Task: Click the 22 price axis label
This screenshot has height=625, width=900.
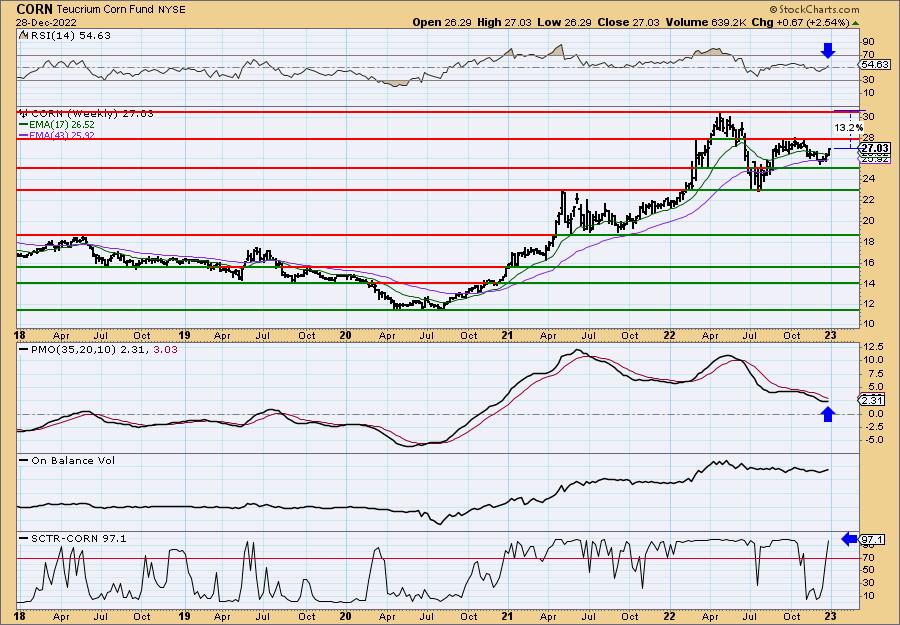Action: [868, 200]
